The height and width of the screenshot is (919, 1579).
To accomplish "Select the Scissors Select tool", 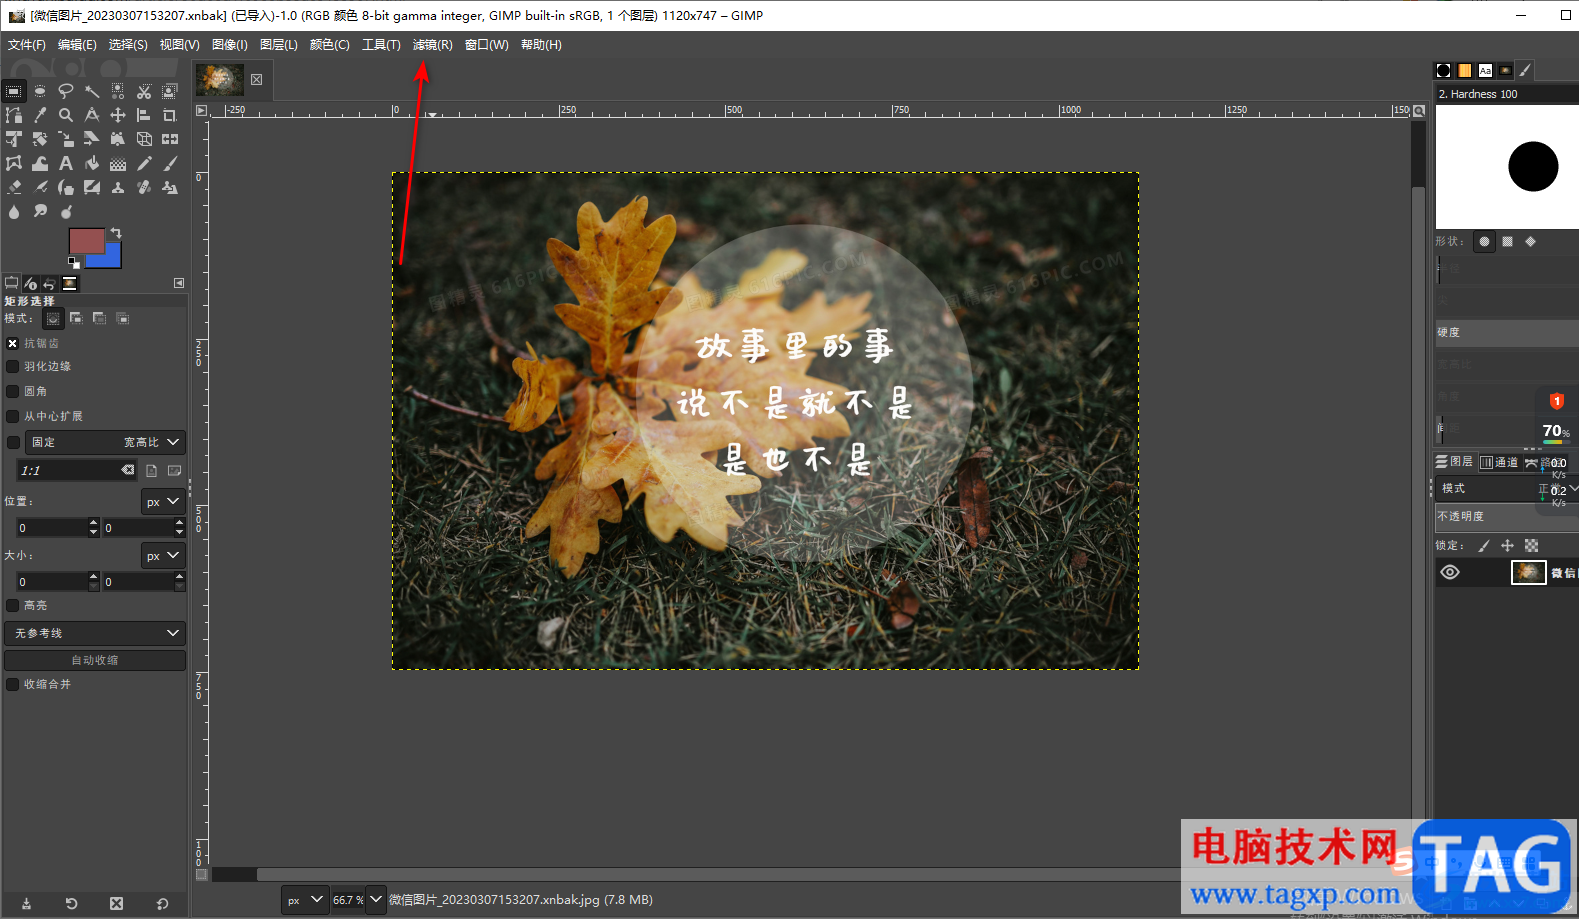I will point(144,91).
